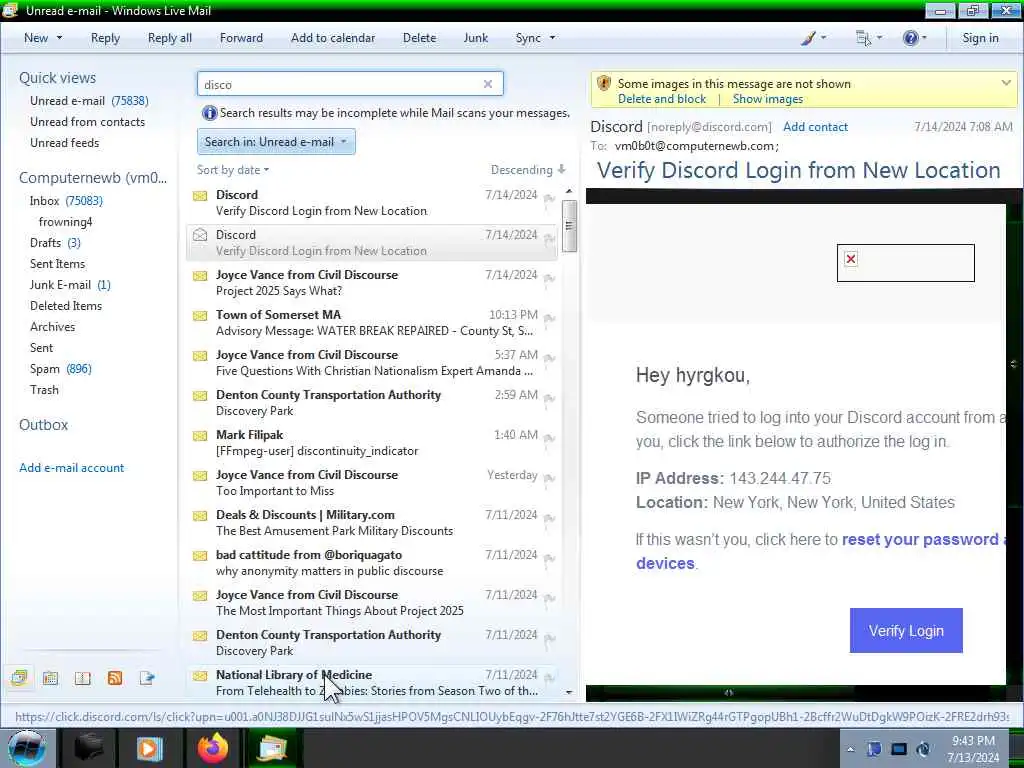
Task: Click the broken image placeholder in email
Action: 905,263
